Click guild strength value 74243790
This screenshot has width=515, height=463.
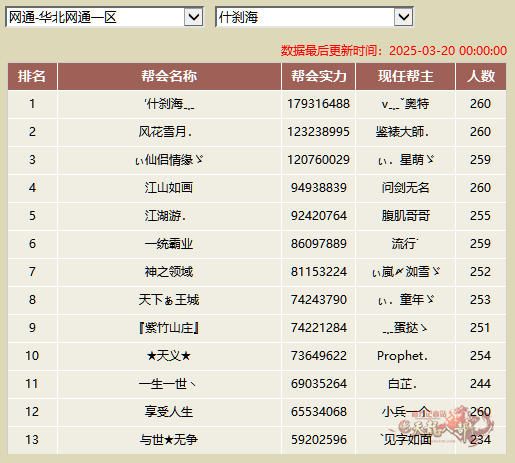tap(319, 300)
